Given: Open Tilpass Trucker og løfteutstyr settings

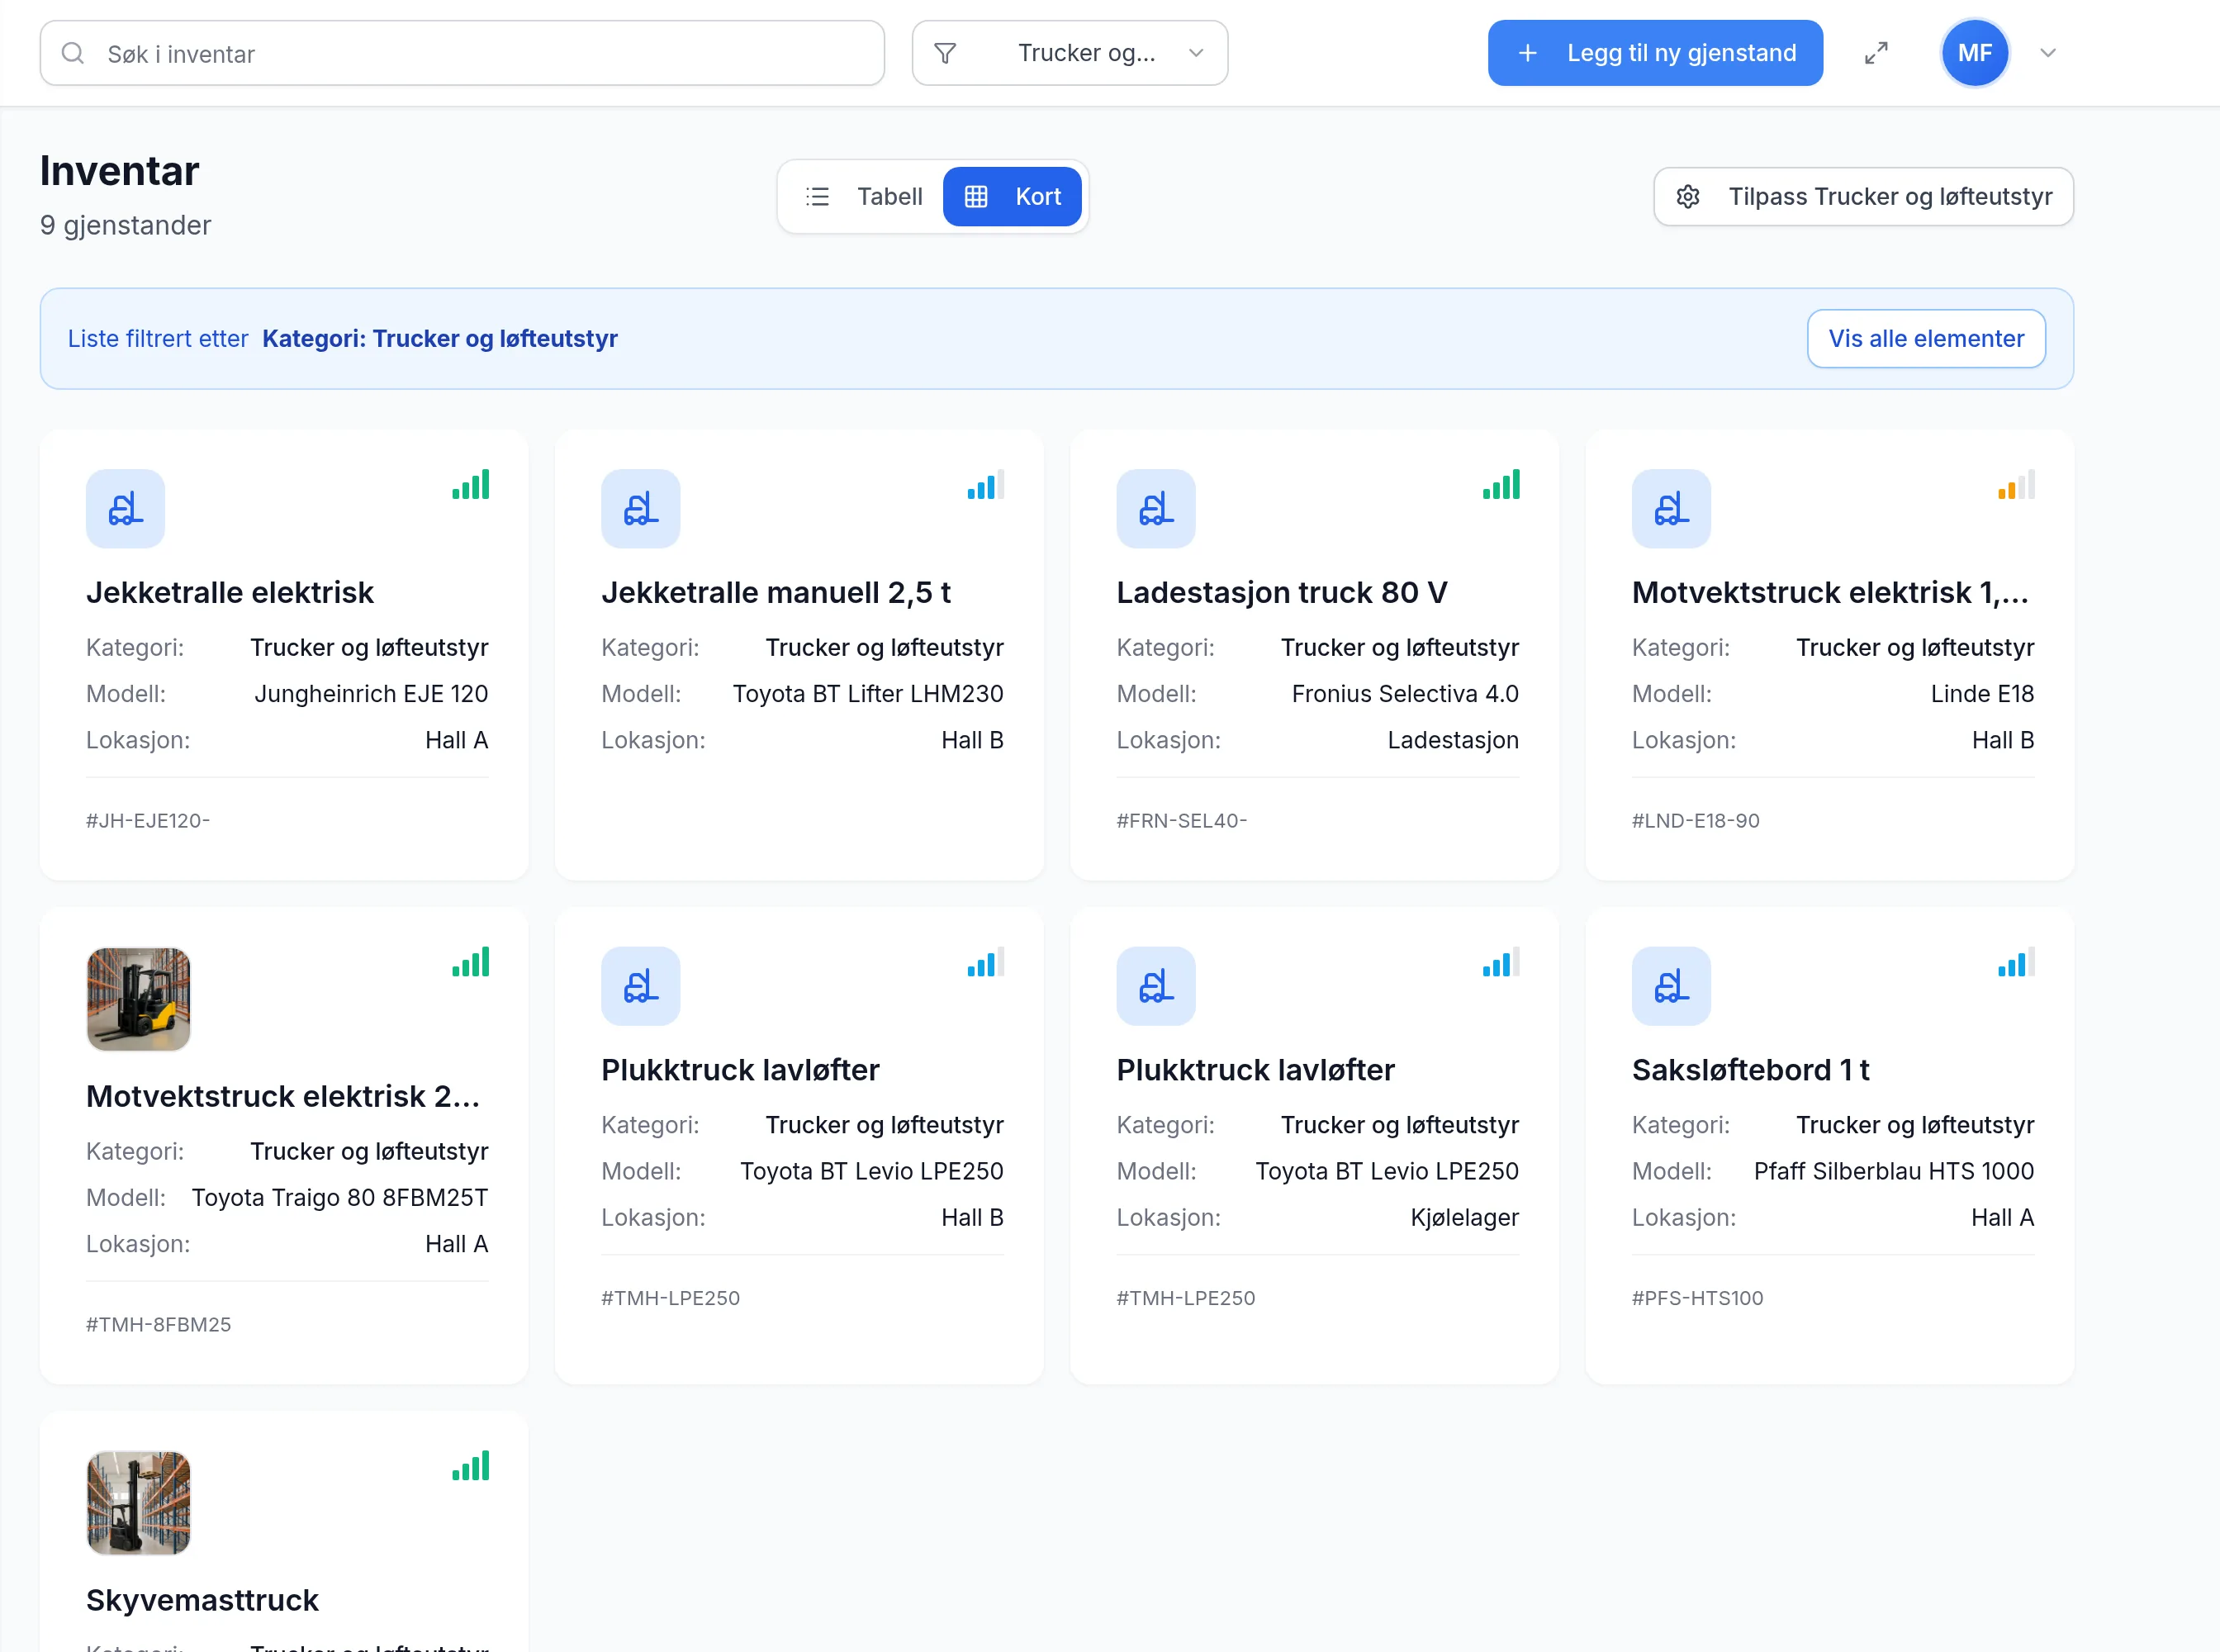Looking at the screenshot, I should [1863, 197].
